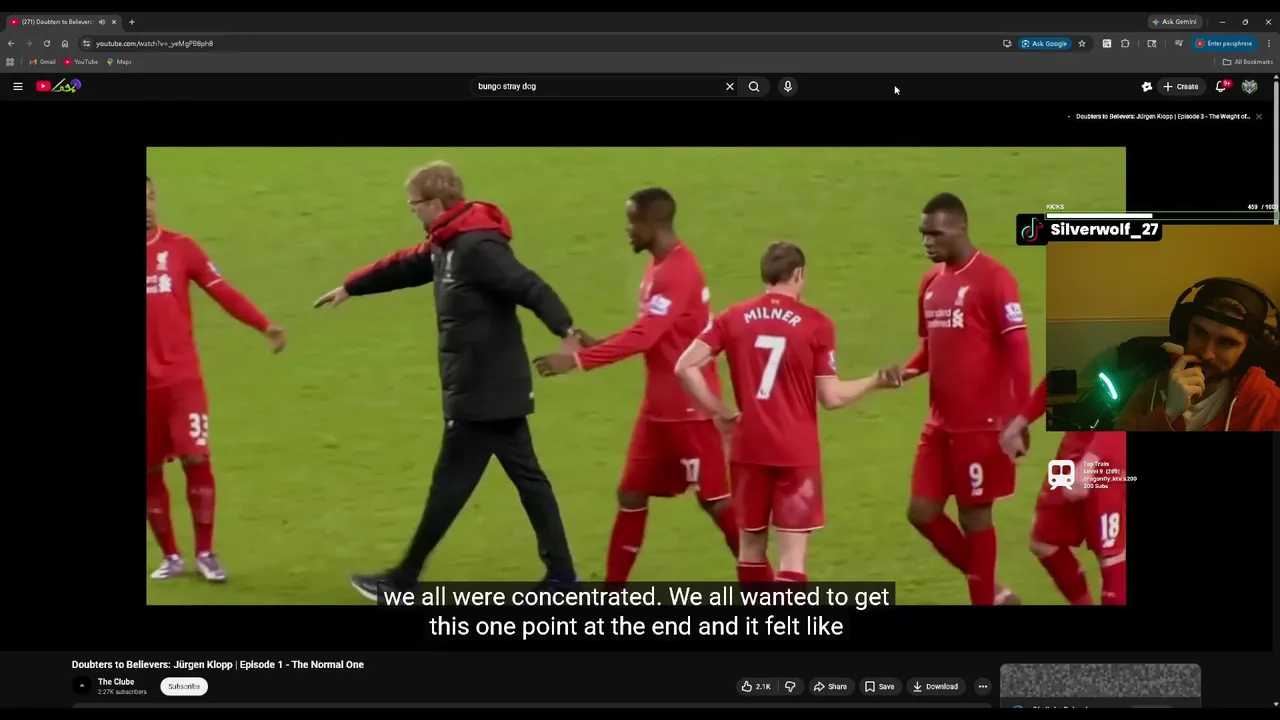Image resolution: width=1280 pixels, height=720 pixels.
Task: Mute the tab using the speaker icon
Action: click(101, 21)
